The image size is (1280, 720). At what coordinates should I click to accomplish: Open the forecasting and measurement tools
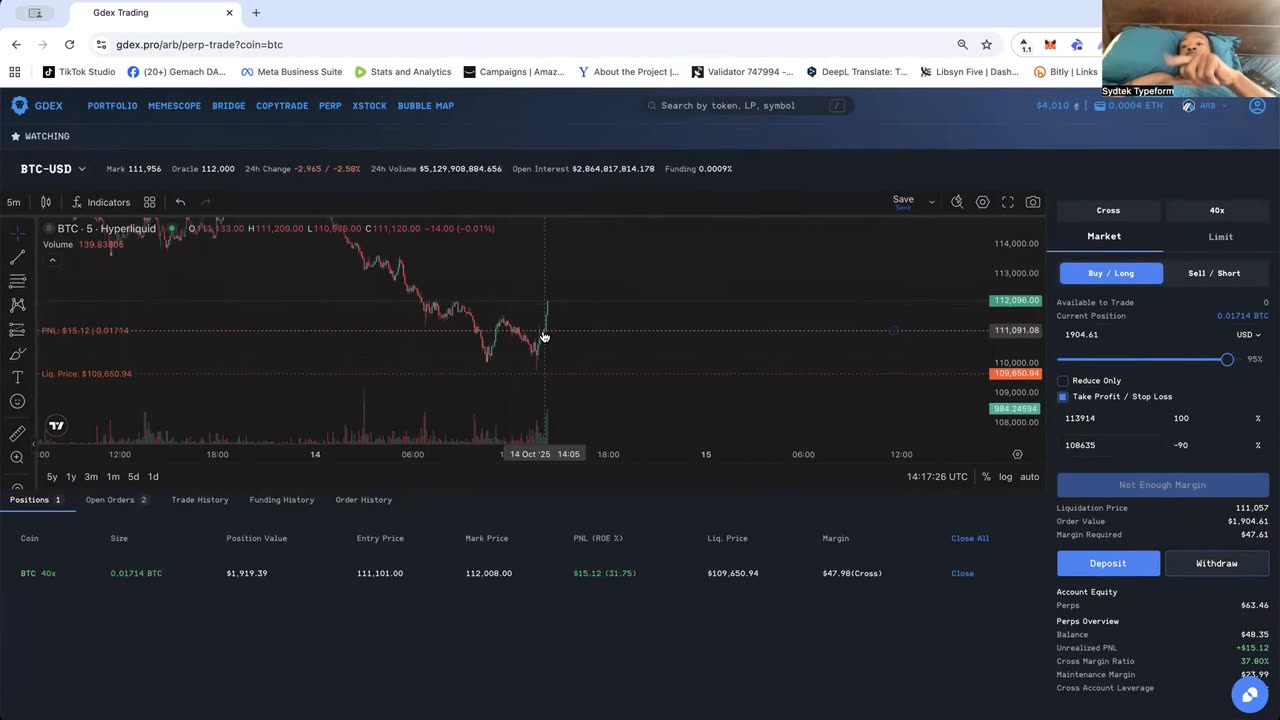pyautogui.click(x=17, y=329)
